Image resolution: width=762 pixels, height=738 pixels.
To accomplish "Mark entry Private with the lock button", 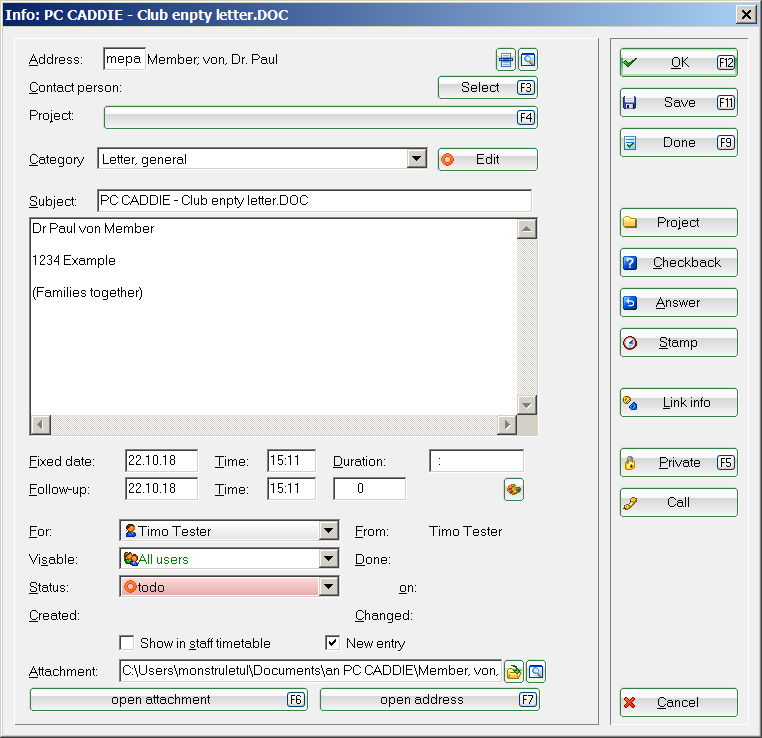I will coord(678,463).
